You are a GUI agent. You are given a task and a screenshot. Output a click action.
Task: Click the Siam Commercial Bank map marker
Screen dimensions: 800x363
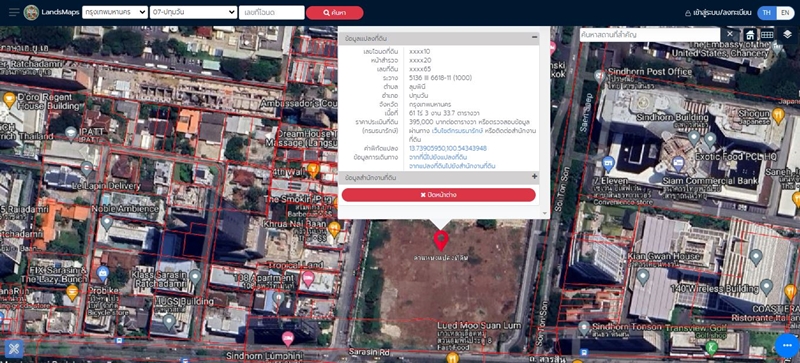click(x=678, y=164)
